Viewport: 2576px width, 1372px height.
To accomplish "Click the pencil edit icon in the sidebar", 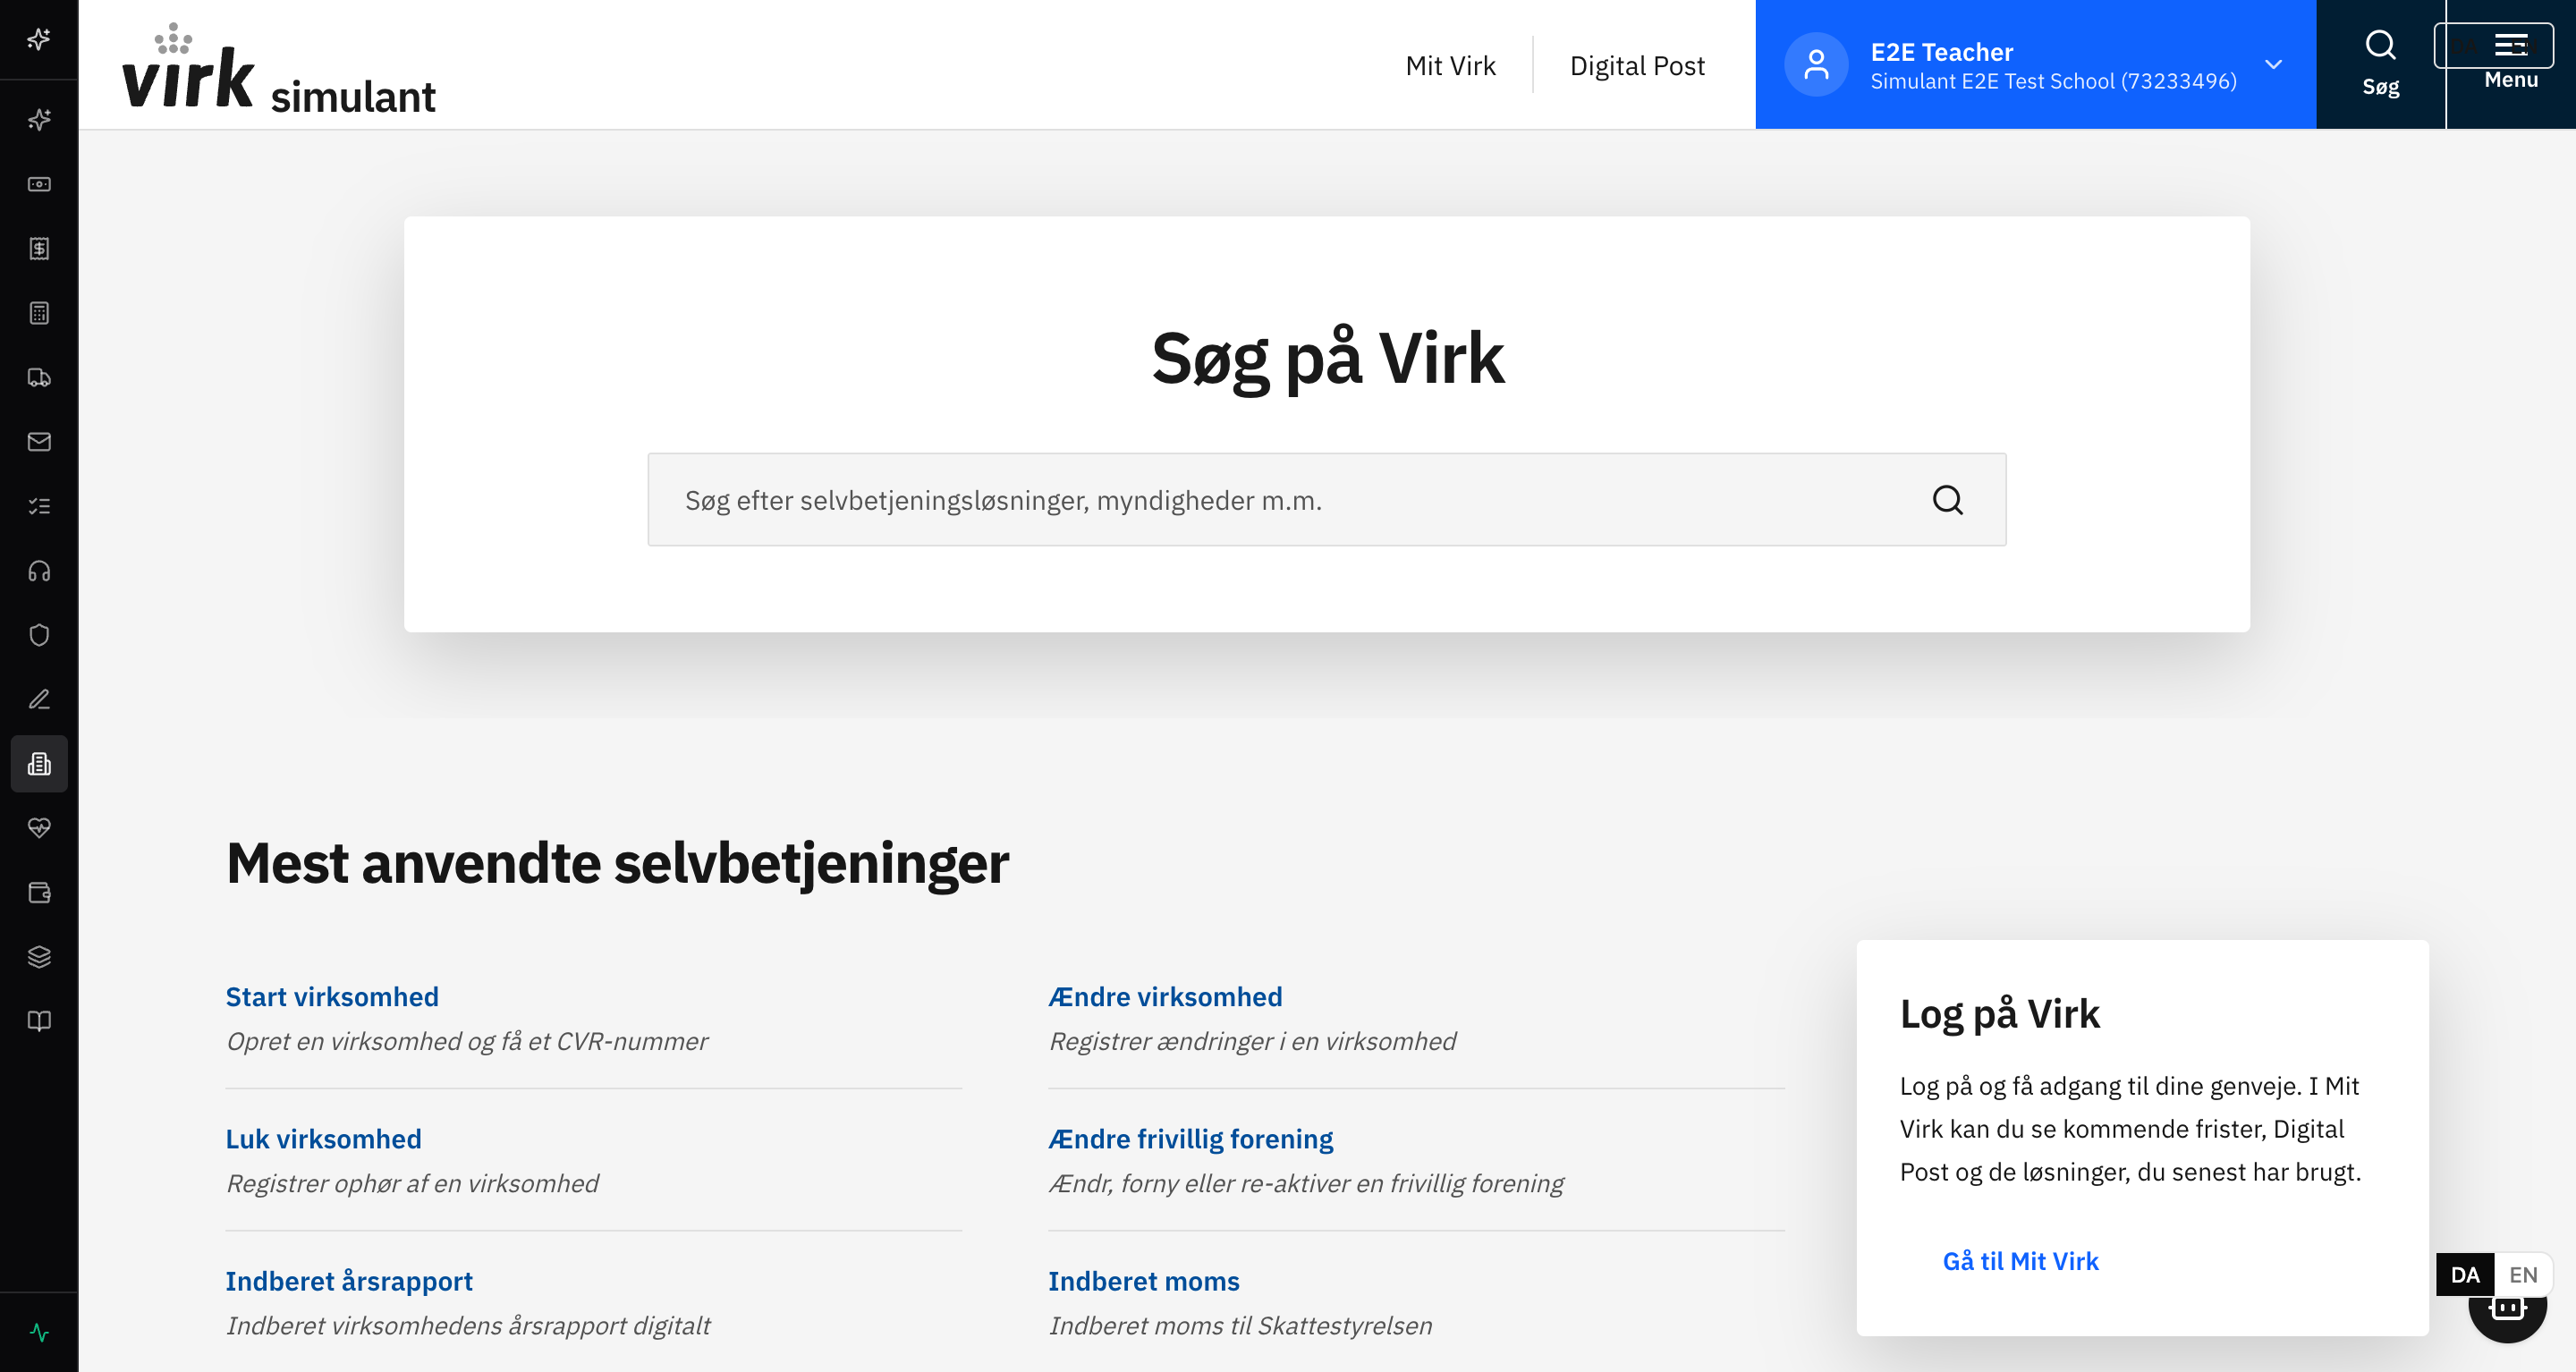I will coord(39,699).
